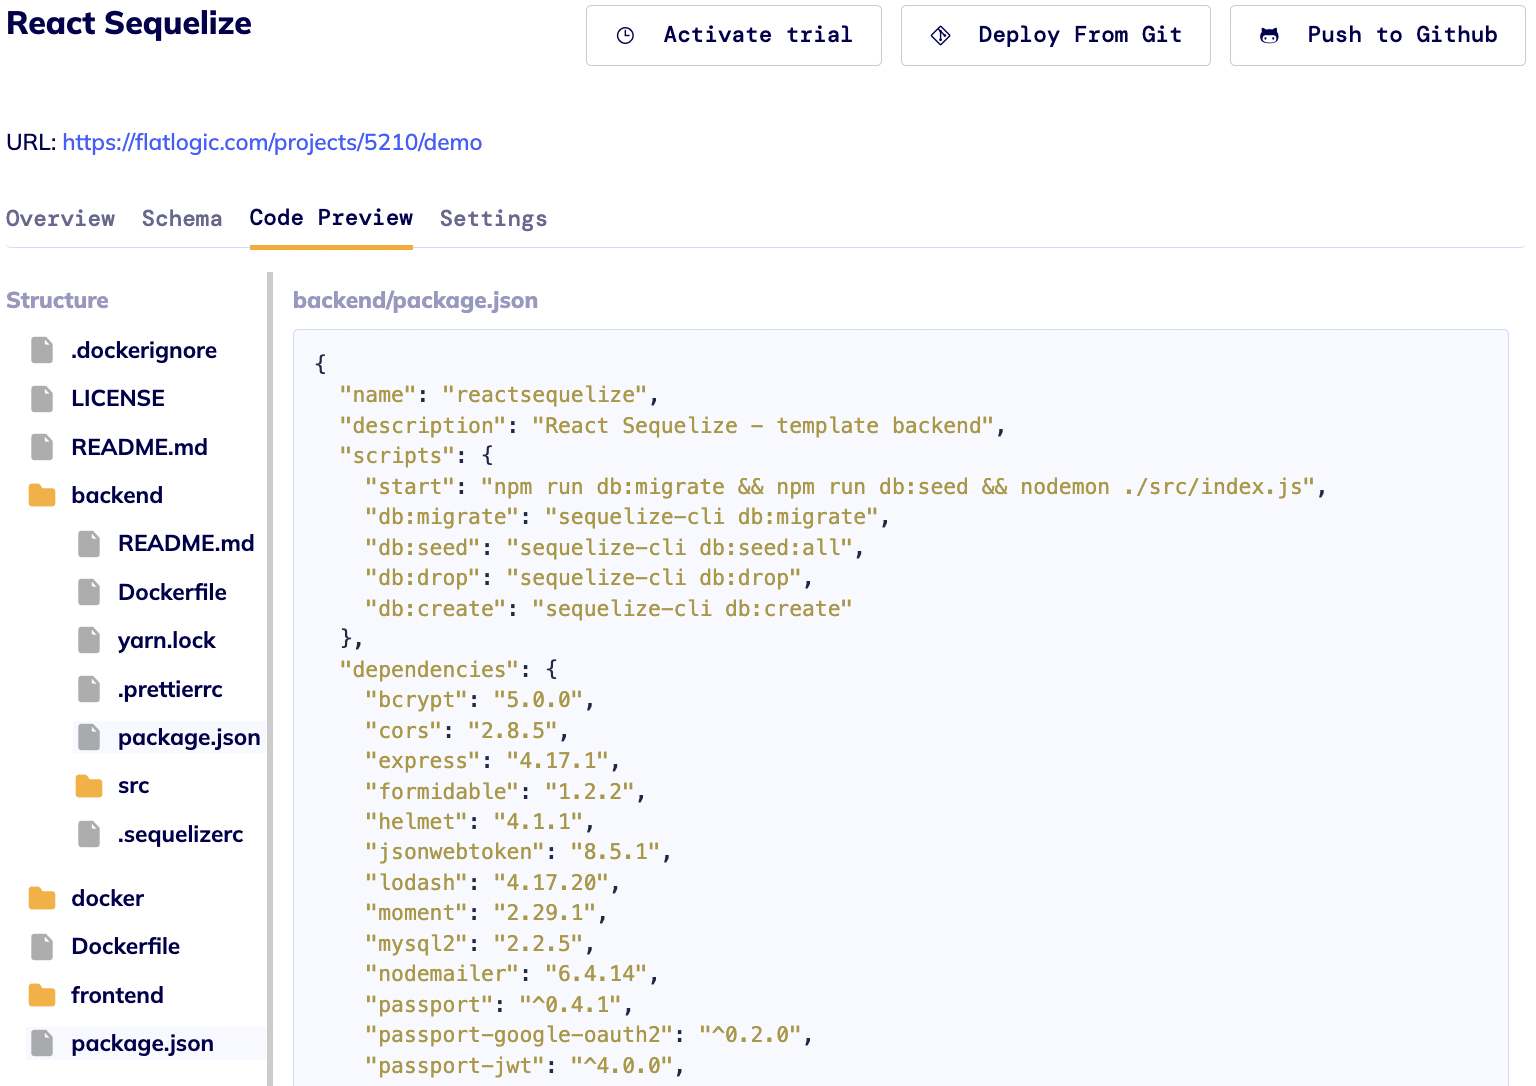Click the backend README.md file icon
The image size is (1536, 1086).
(89, 543)
